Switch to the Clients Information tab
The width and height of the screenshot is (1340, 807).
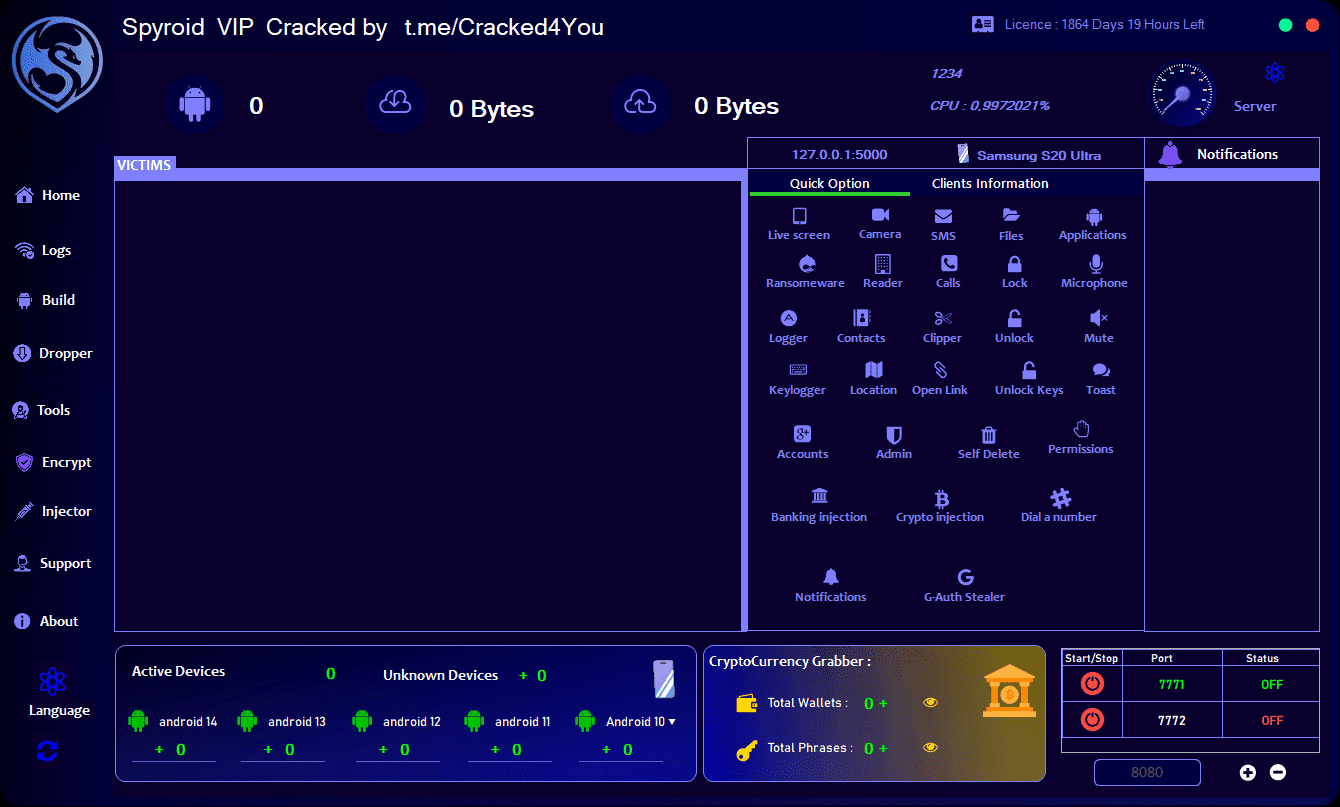coord(990,183)
